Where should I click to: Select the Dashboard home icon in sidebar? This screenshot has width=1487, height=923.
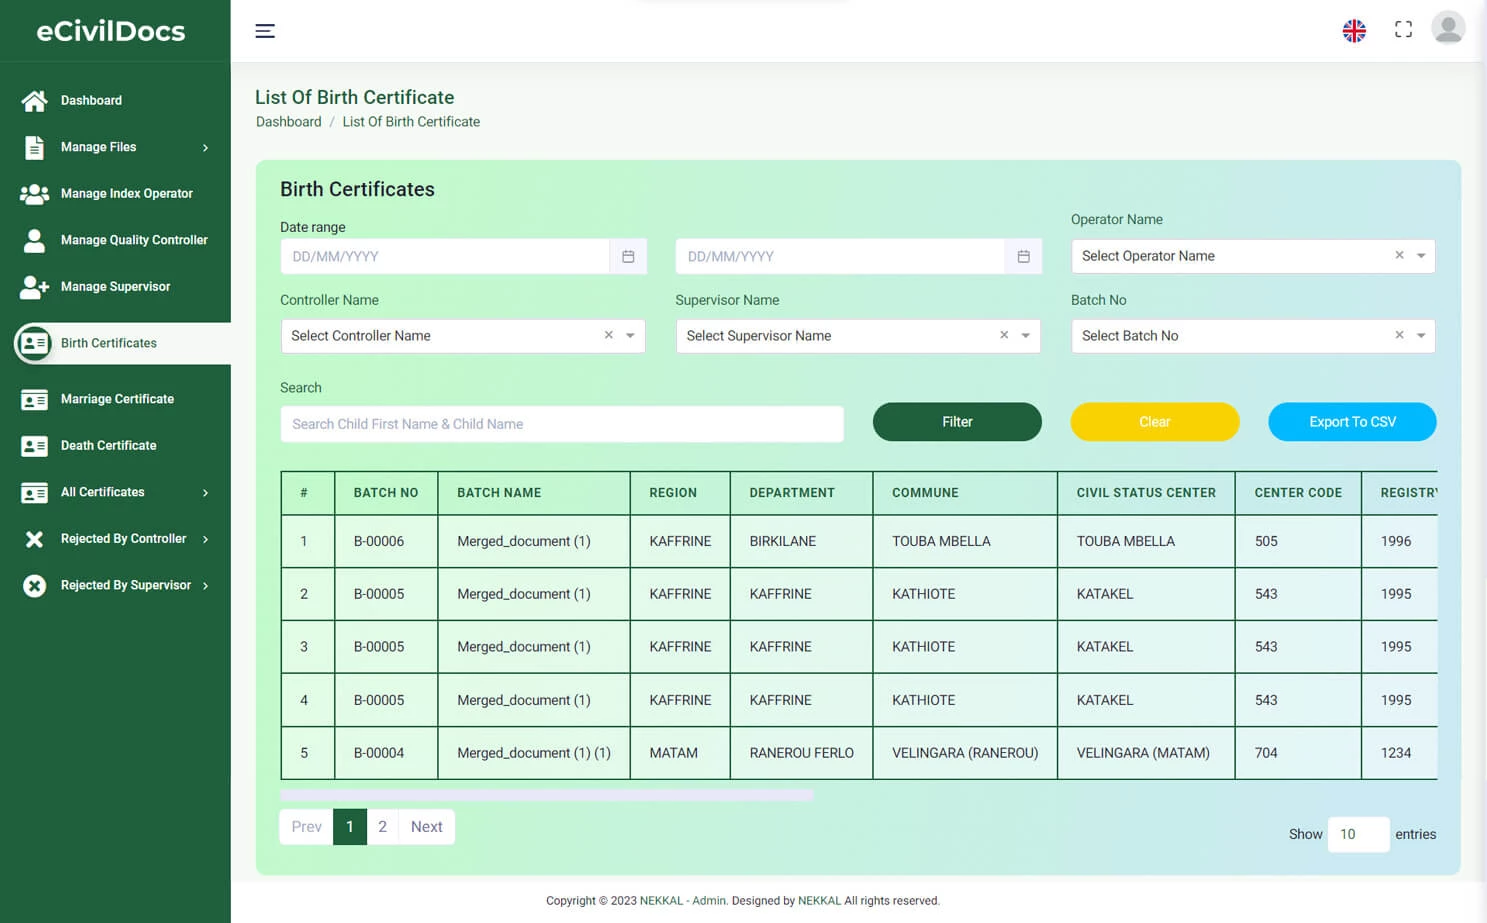coord(34,100)
